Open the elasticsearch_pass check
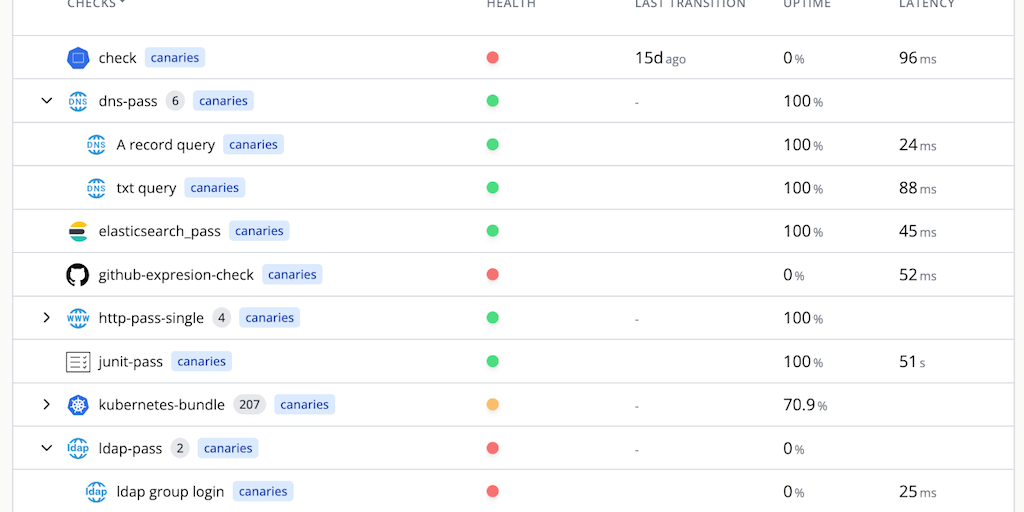The height and width of the screenshot is (512, 1024). point(159,231)
